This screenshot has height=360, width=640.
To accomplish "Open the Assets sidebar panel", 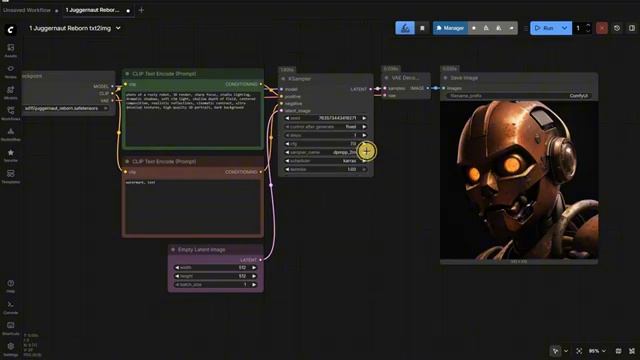I will coord(11,51).
